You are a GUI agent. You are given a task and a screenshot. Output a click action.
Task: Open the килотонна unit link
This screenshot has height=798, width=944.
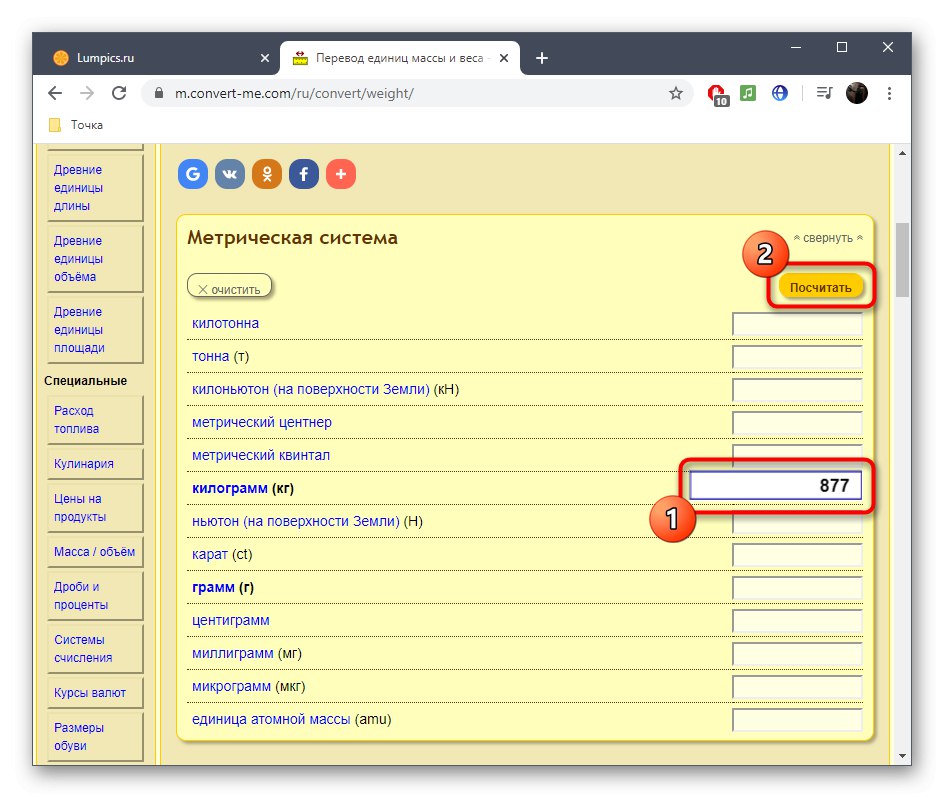(225, 324)
